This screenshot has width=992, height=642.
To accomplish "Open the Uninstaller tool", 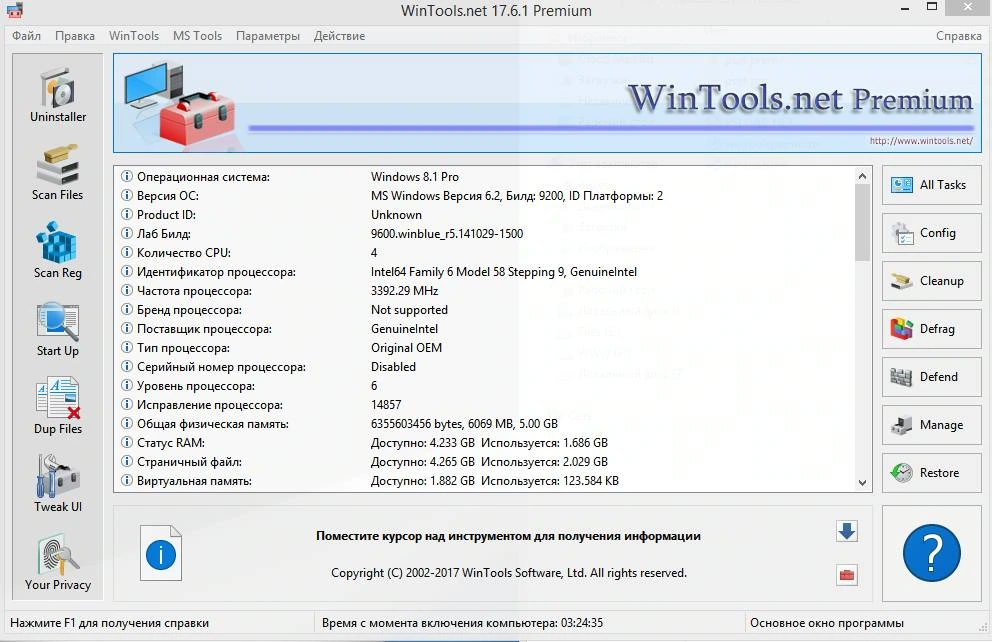I will (x=58, y=95).
